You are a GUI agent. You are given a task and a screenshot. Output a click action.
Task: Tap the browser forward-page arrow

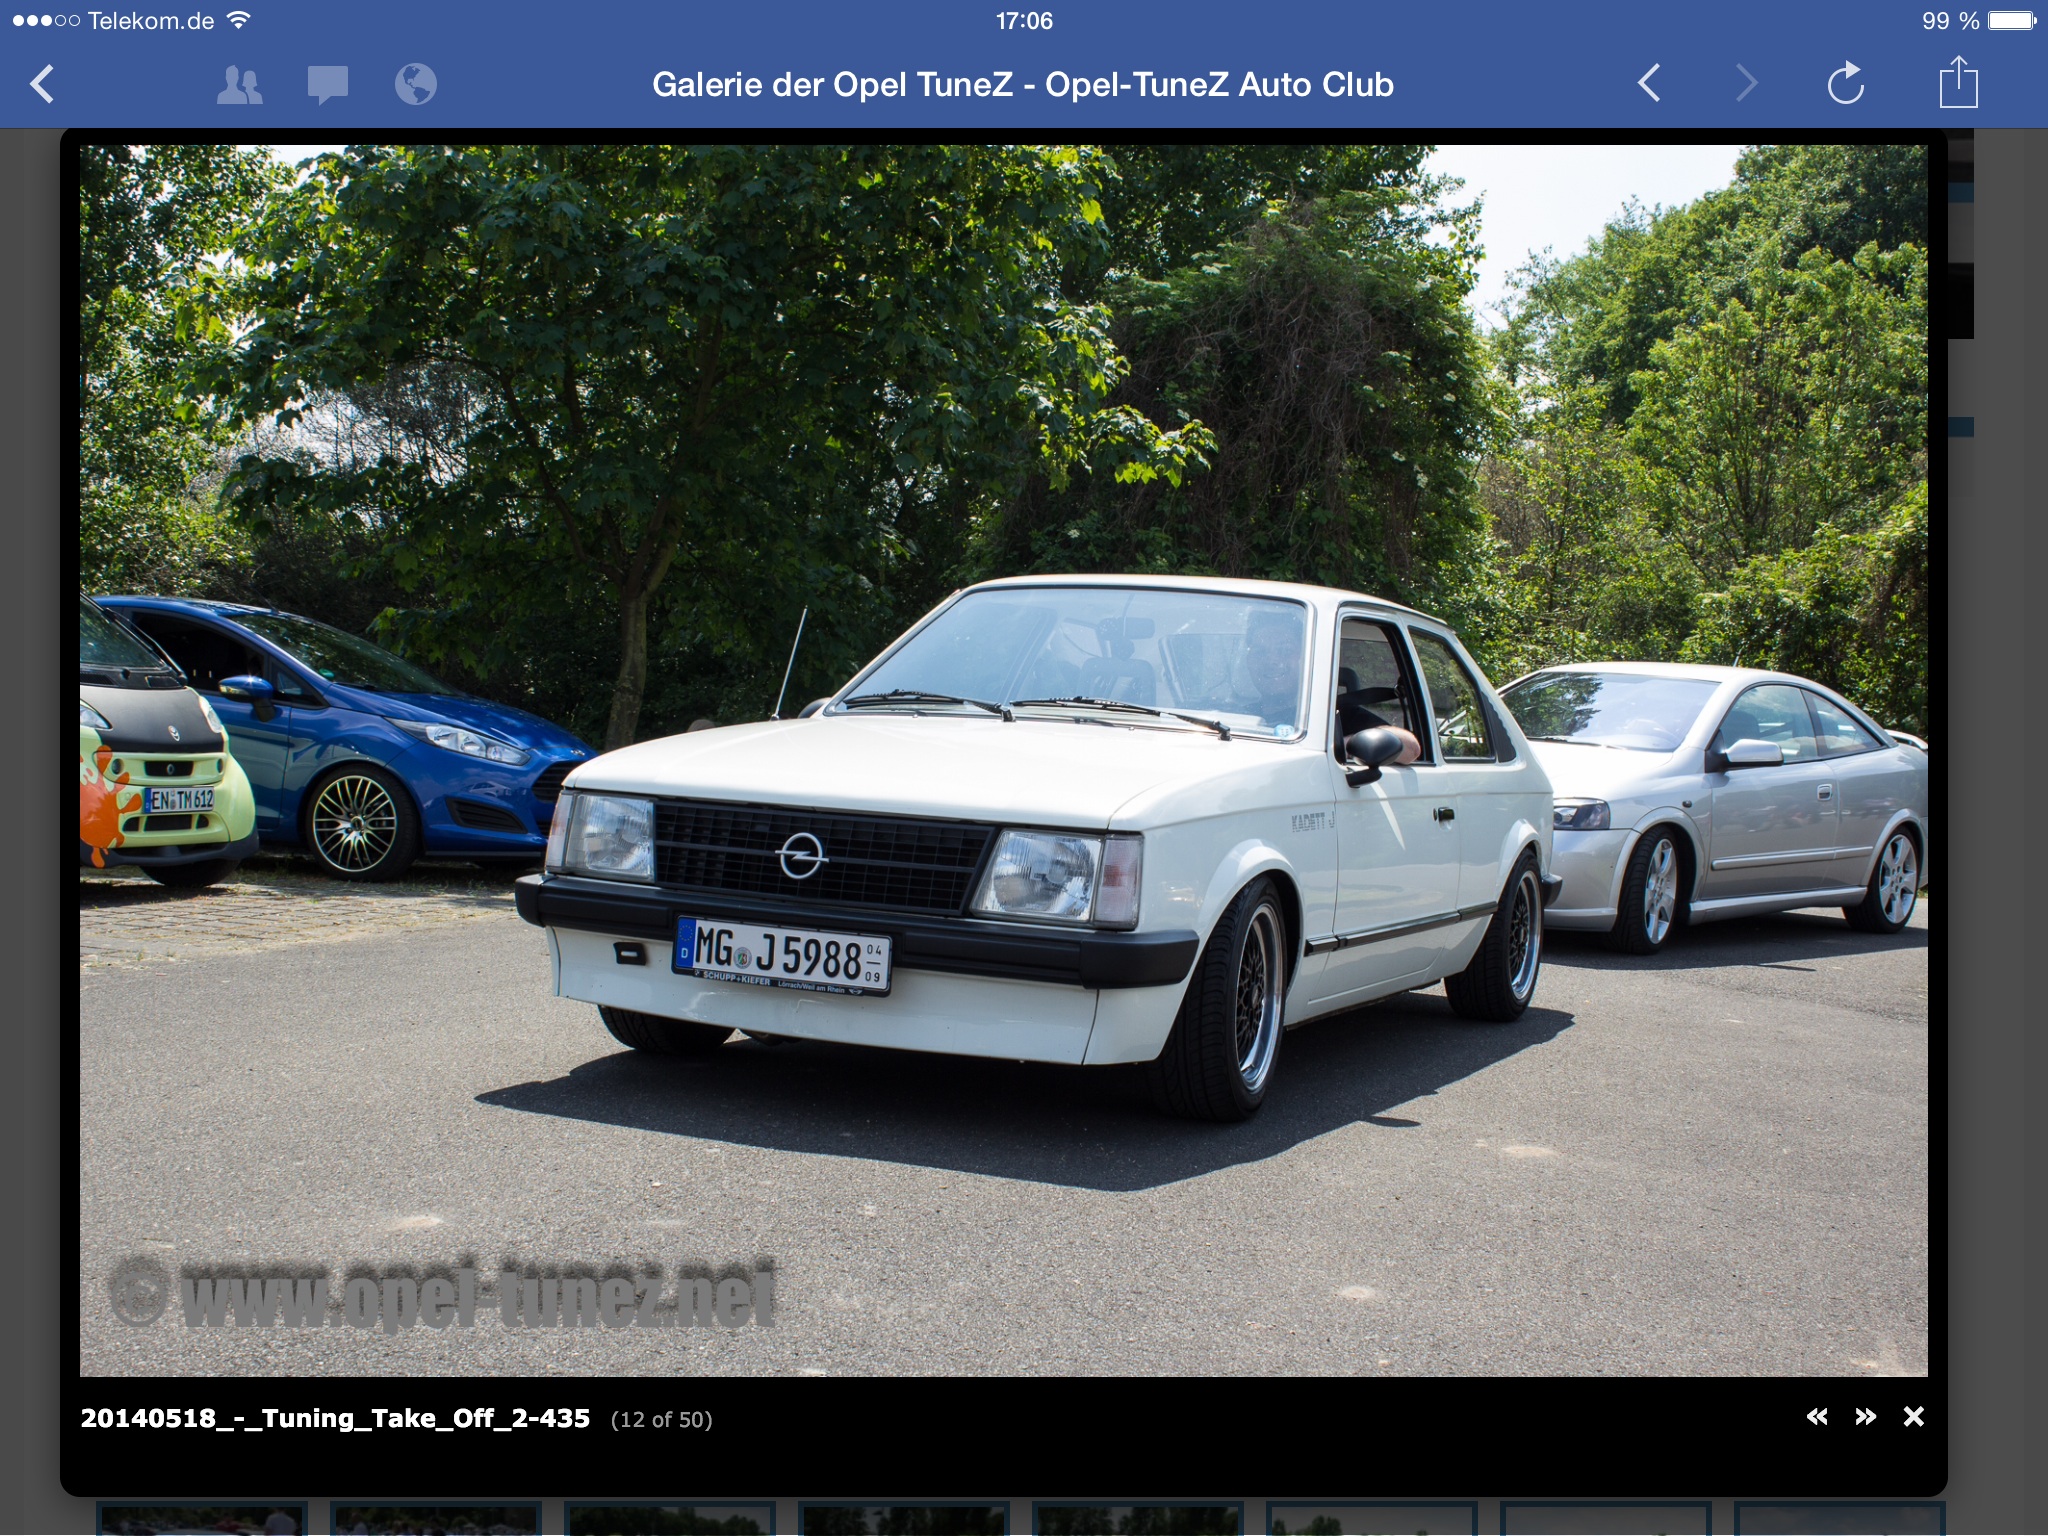click(1746, 84)
